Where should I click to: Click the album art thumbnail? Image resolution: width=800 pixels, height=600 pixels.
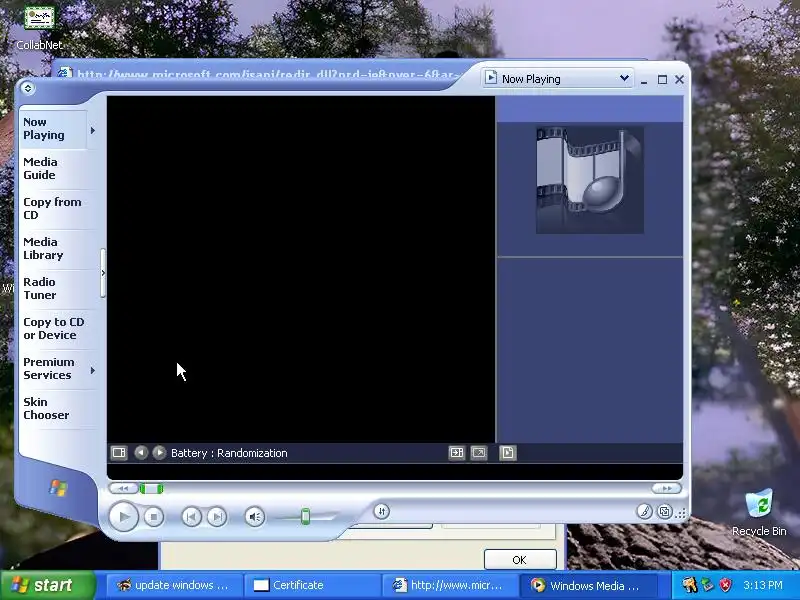[x=590, y=180]
